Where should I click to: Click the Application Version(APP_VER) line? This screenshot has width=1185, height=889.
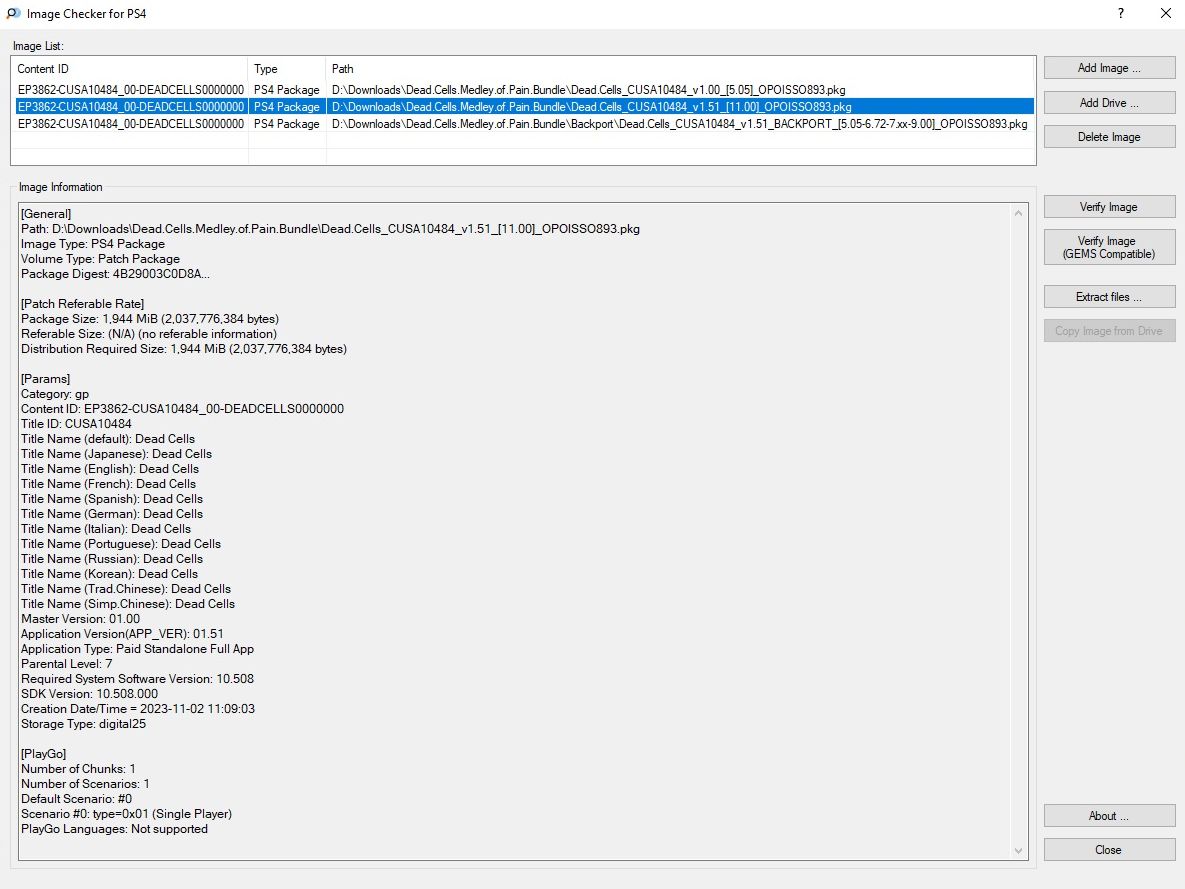(x=122, y=633)
